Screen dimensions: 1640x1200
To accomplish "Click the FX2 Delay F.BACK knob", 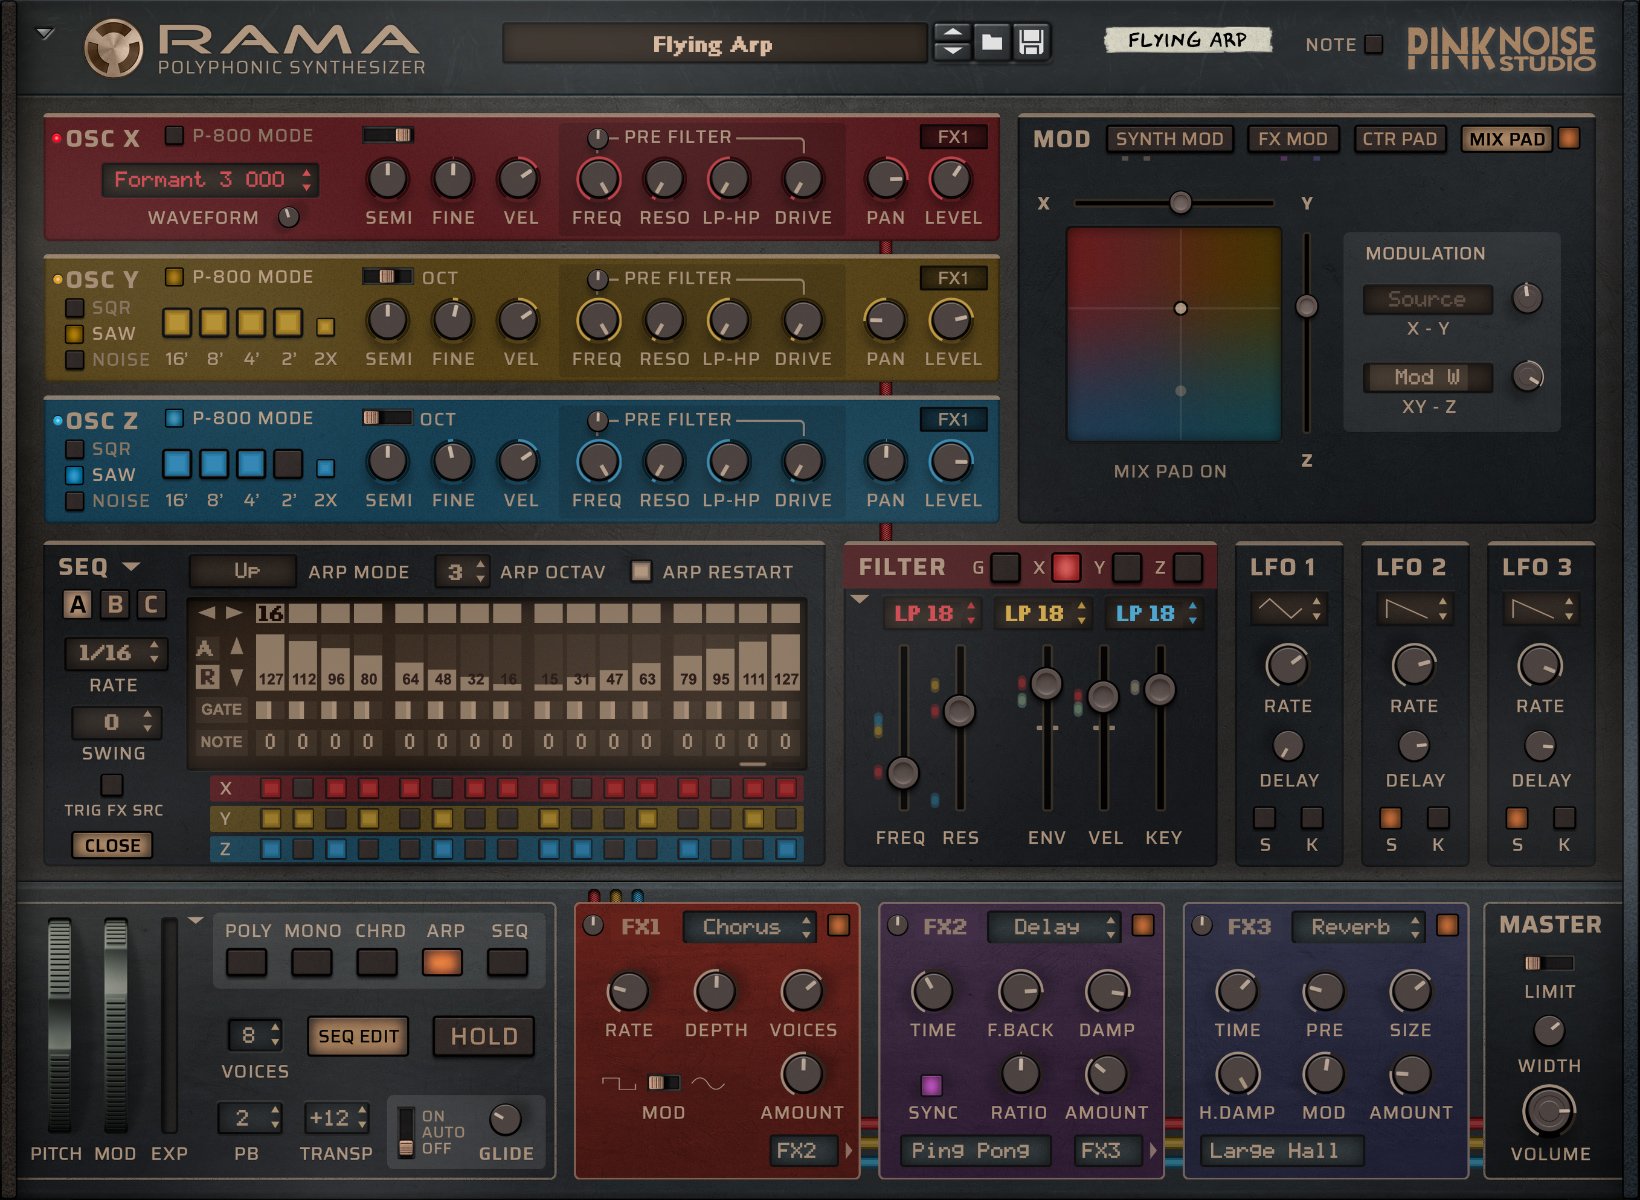I will (x=1019, y=990).
